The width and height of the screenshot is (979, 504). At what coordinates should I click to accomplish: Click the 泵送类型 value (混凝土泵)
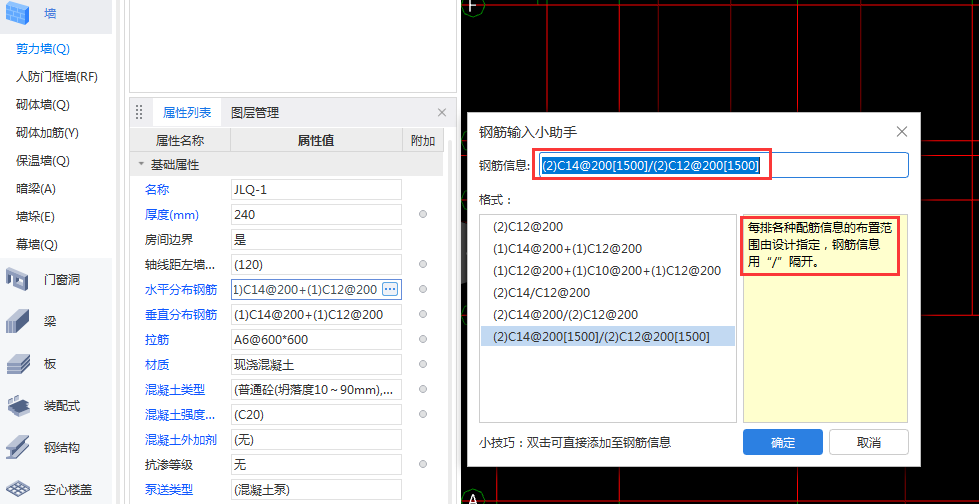(x=316, y=489)
